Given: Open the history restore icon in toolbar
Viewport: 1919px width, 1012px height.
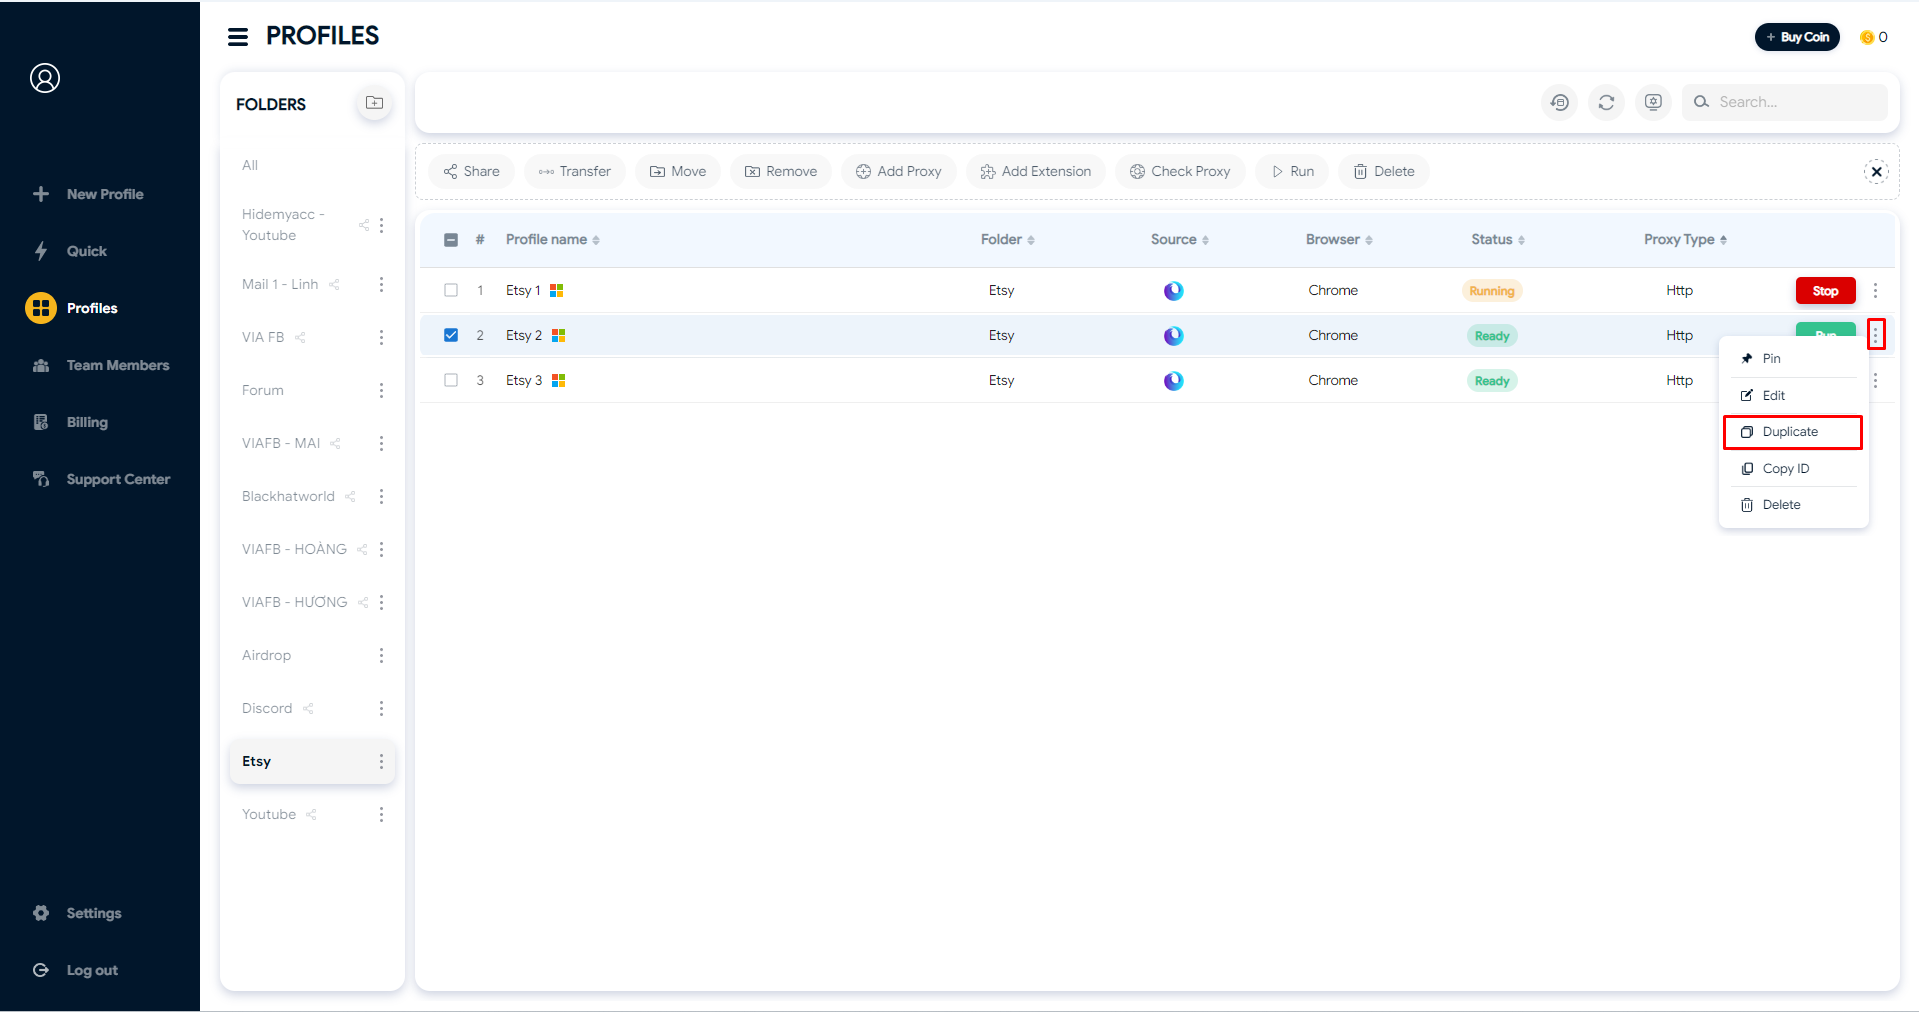Looking at the screenshot, I should click(x=1559, y=102).
